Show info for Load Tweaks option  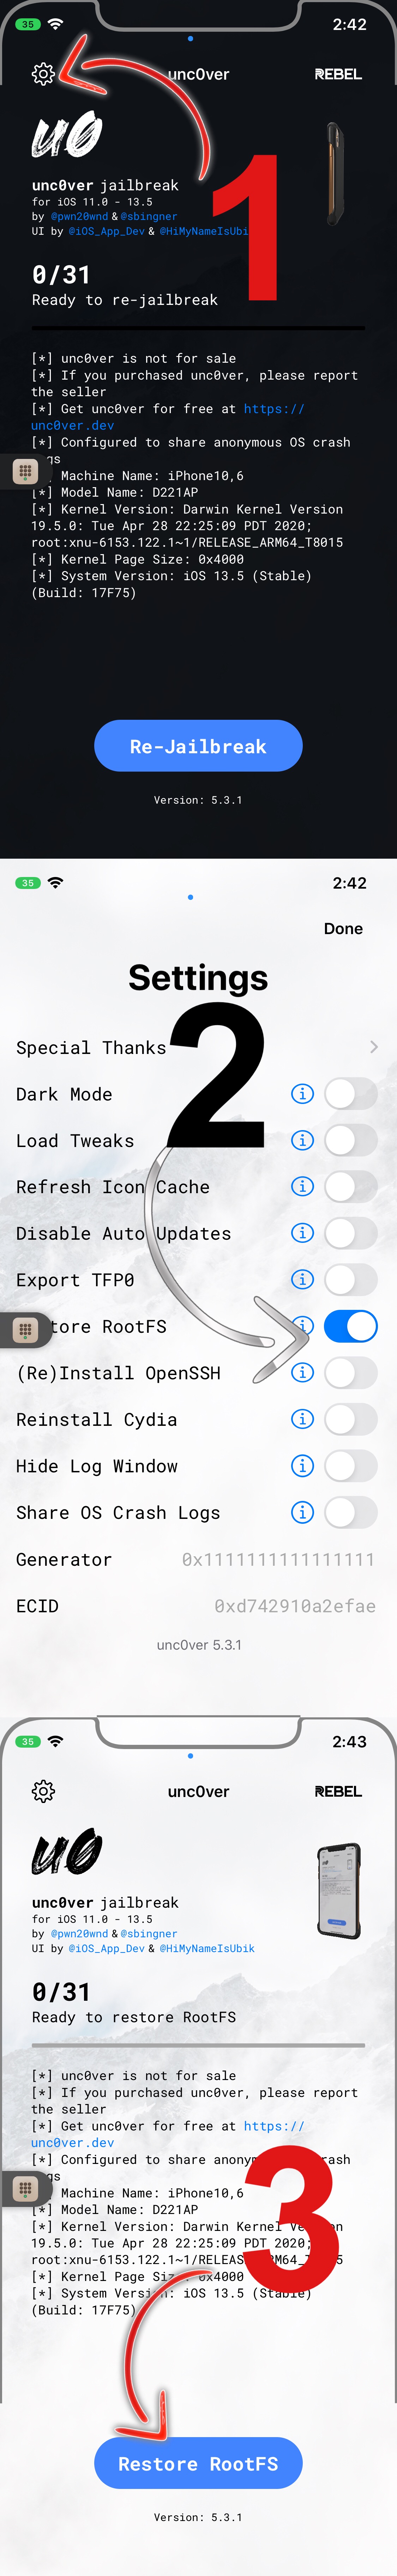[302, 1140]
